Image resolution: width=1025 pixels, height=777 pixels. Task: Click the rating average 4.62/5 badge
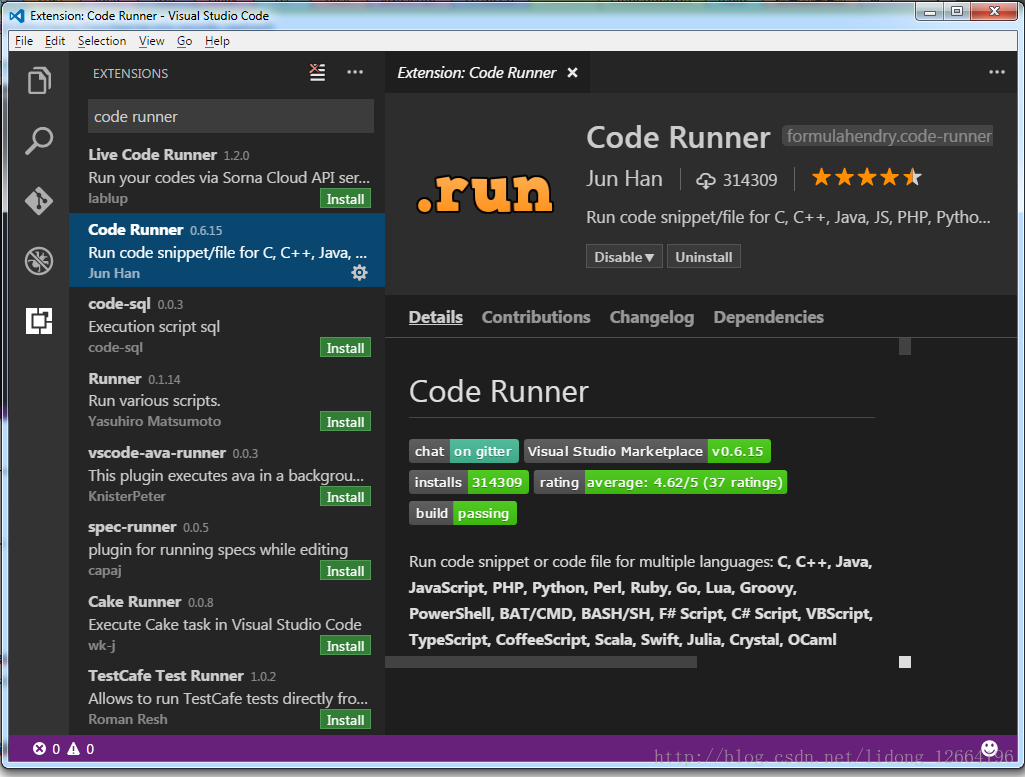[660, 482]
